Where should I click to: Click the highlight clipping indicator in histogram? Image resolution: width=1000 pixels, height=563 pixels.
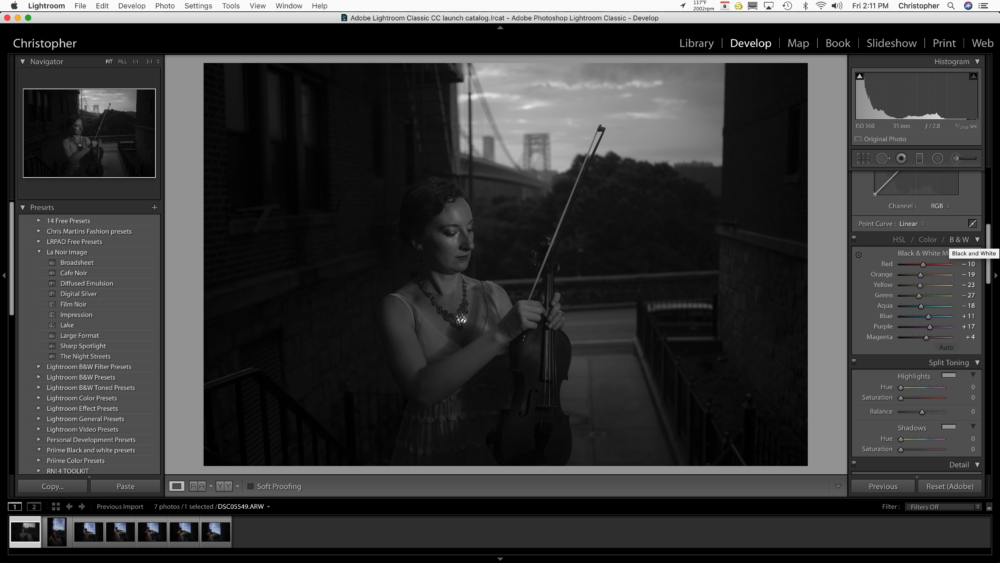click(973, 77)
